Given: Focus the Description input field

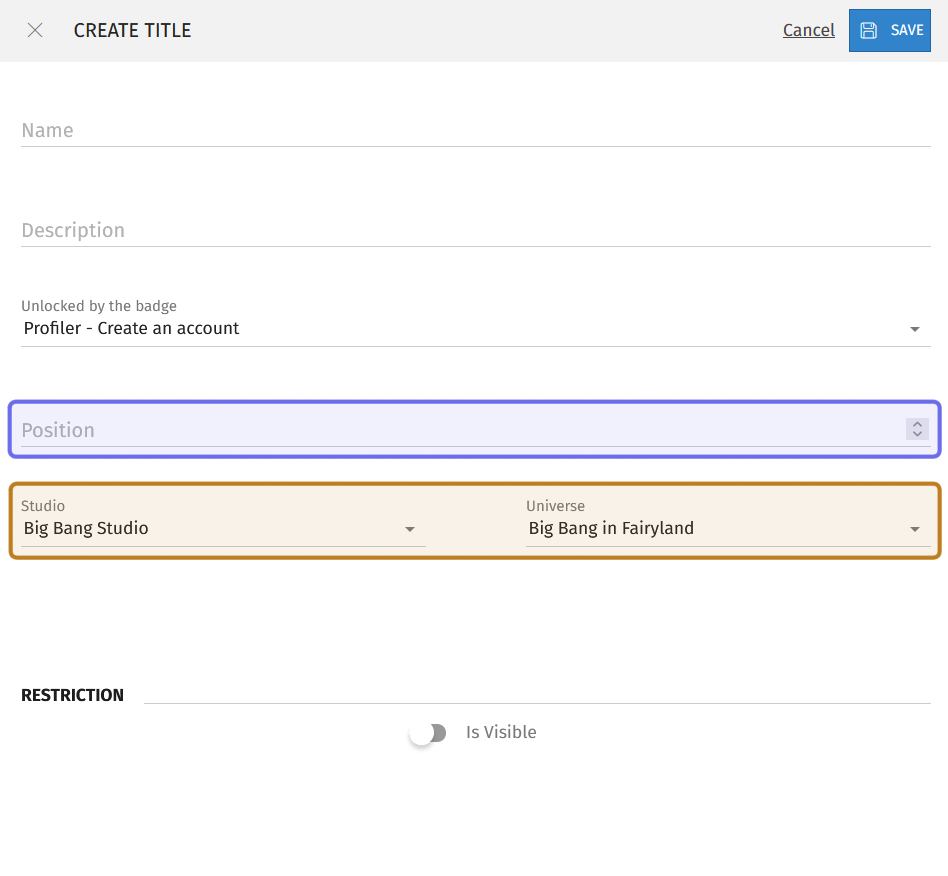Looking at the screenshot, I should [x=476, y=230].
